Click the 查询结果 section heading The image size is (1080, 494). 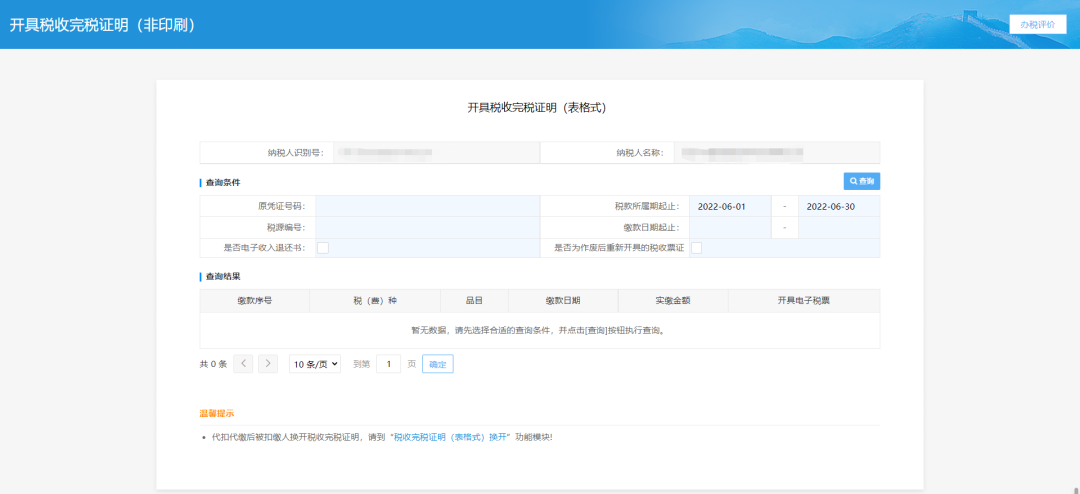(x=222, y=276)
